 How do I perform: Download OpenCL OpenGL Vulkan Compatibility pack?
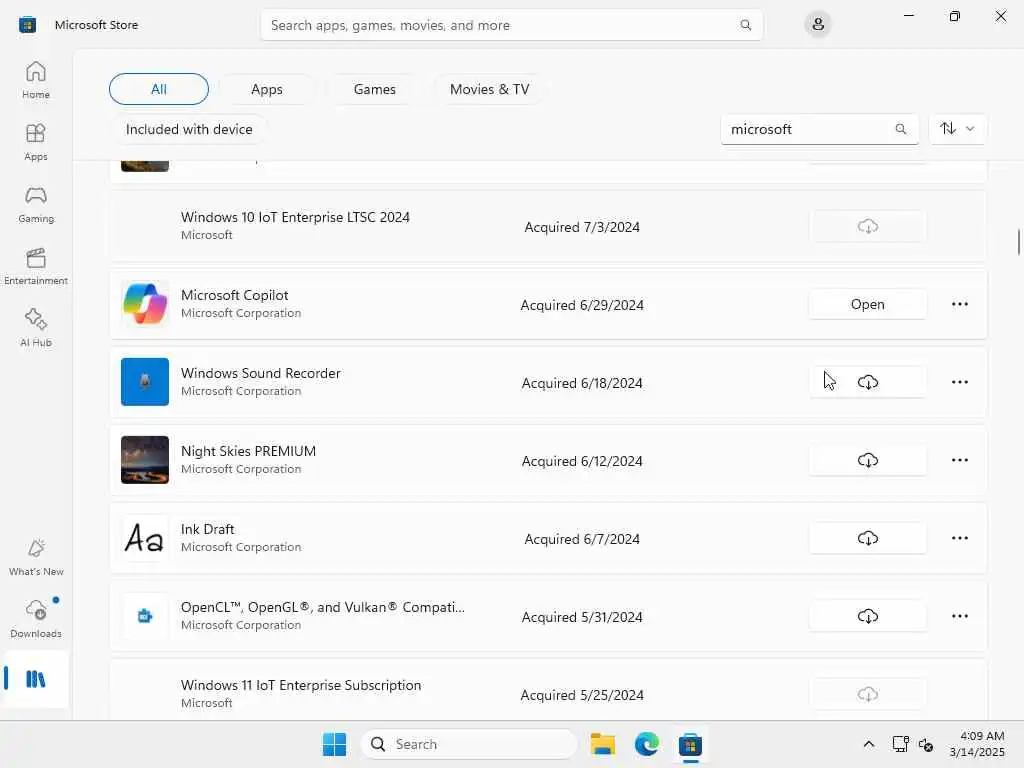tap(867, 616)
